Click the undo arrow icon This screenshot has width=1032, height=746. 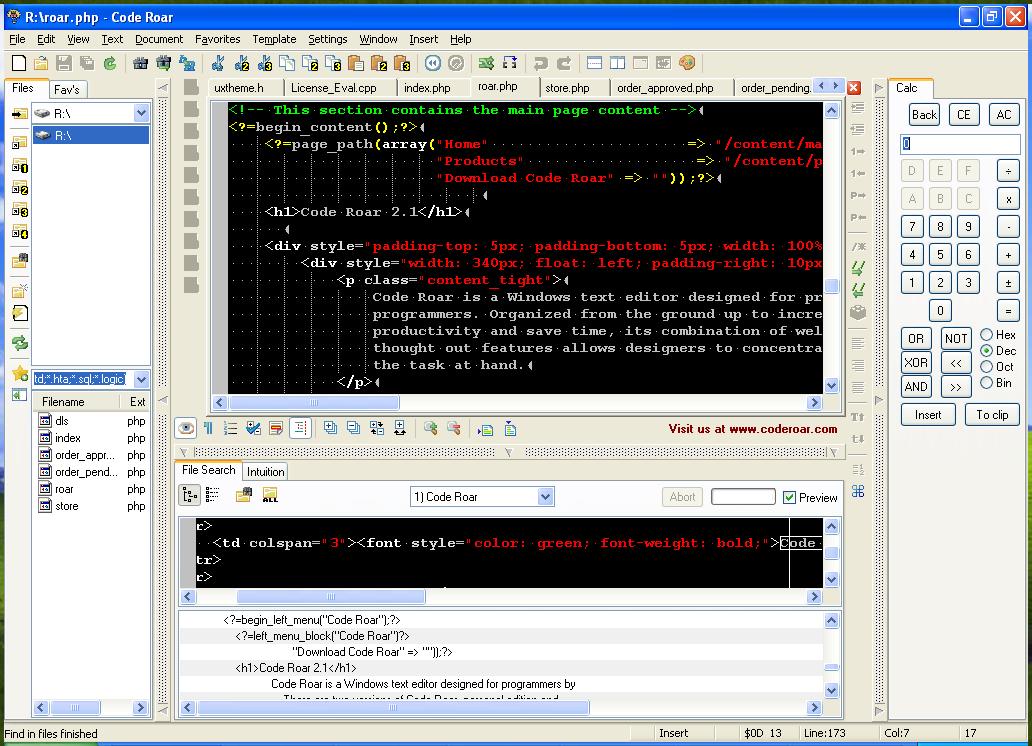coord(541,63)
